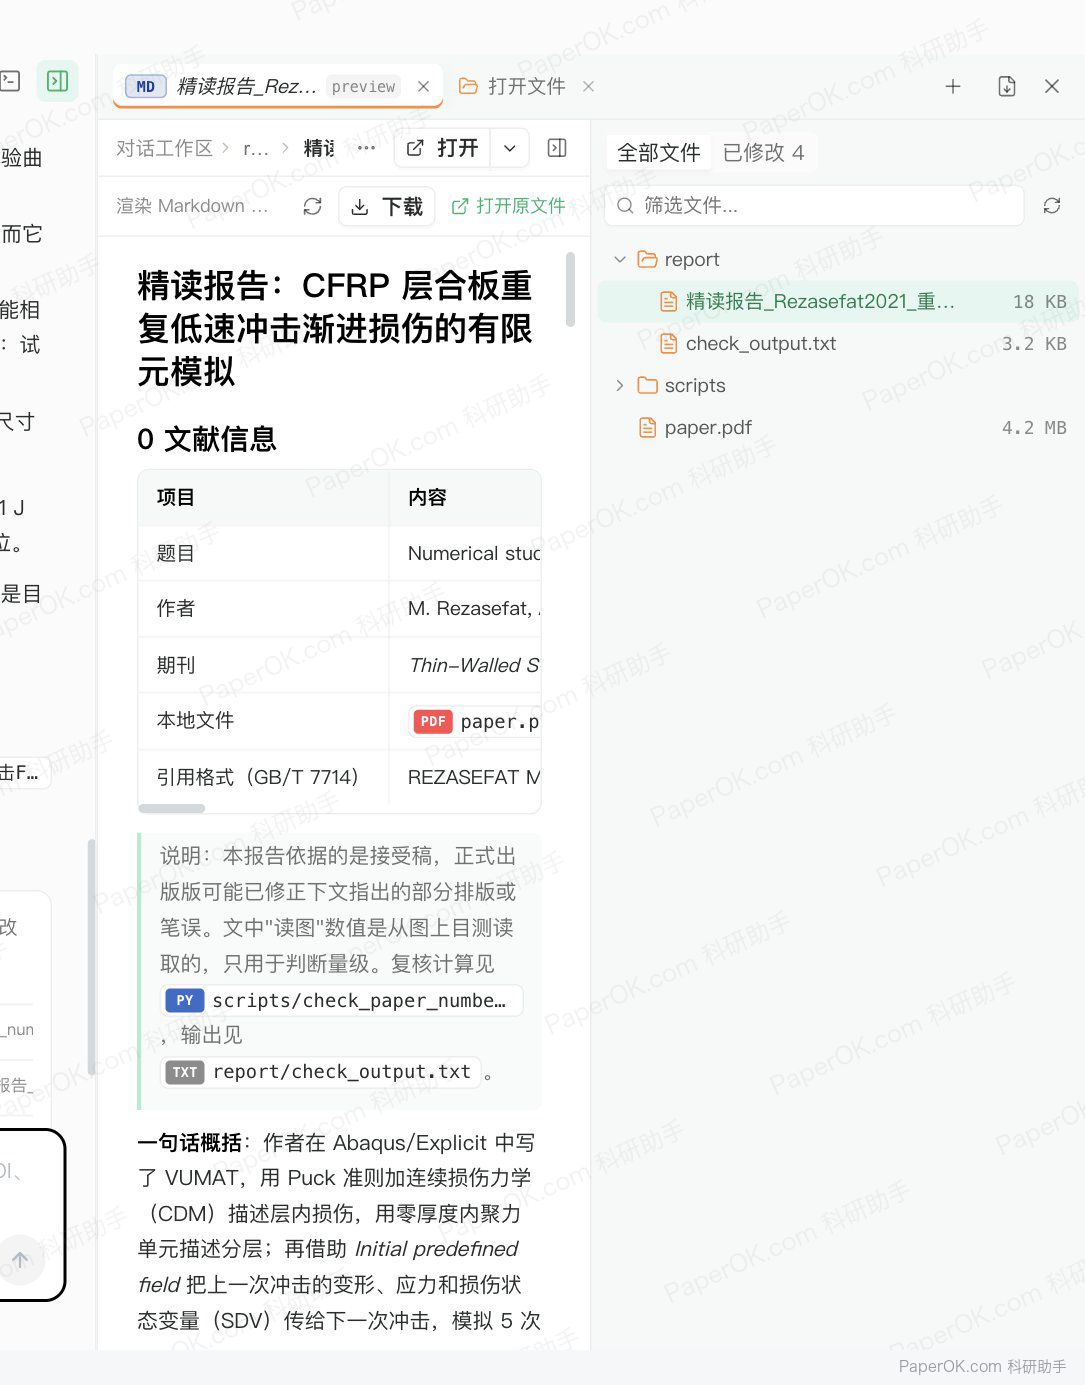
Task: Click the Thin-Walled S journal cell
Action: pos(465,665)
